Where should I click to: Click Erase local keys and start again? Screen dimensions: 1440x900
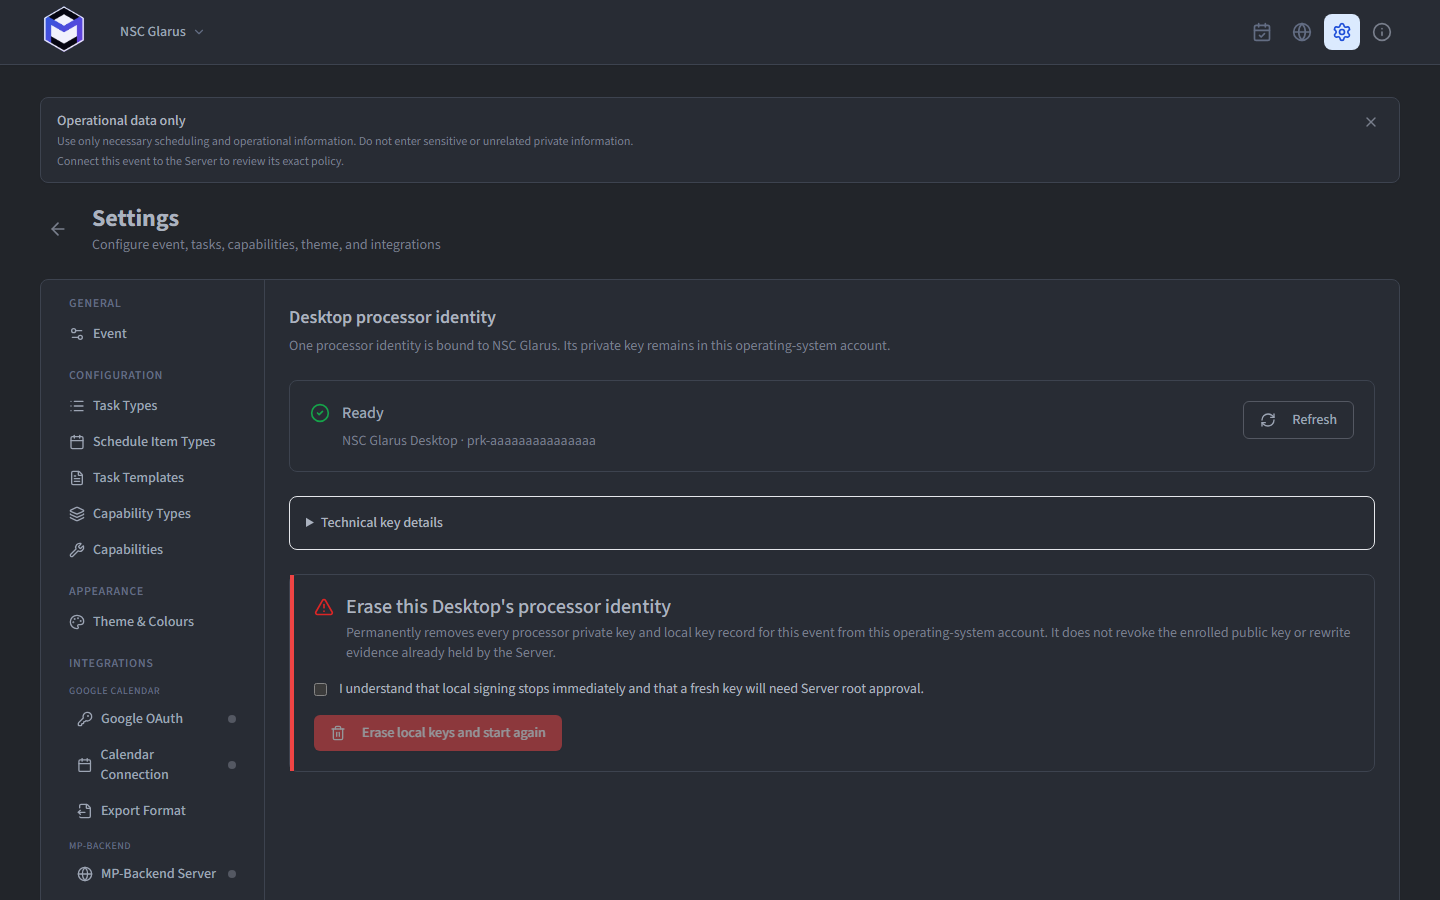[438, 733]
